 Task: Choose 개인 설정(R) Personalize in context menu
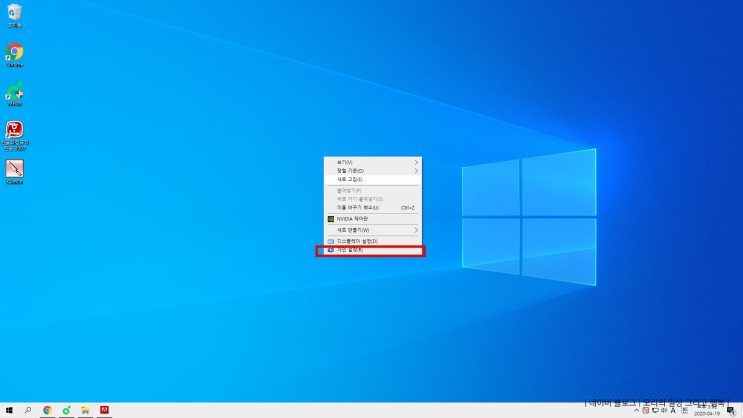[x=373, y=250]
